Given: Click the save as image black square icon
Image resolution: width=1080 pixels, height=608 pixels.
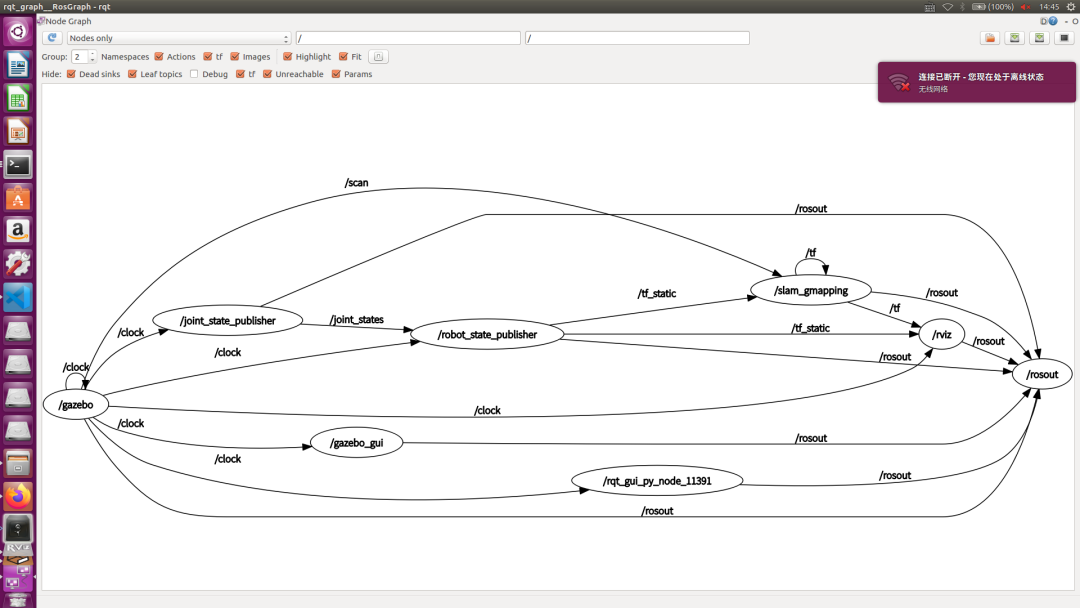Looking at the screenshot, I should click(x=1065, y=38).
